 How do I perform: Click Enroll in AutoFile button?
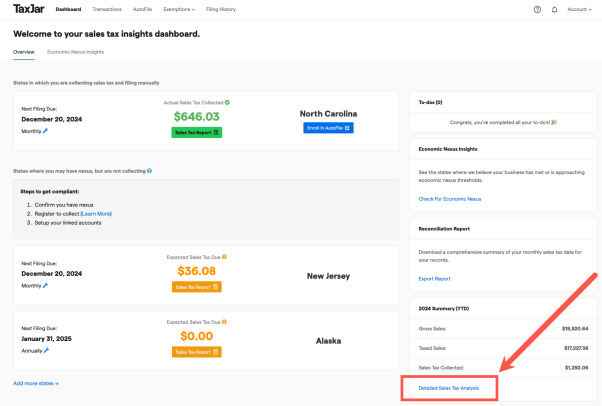[328, 128]
